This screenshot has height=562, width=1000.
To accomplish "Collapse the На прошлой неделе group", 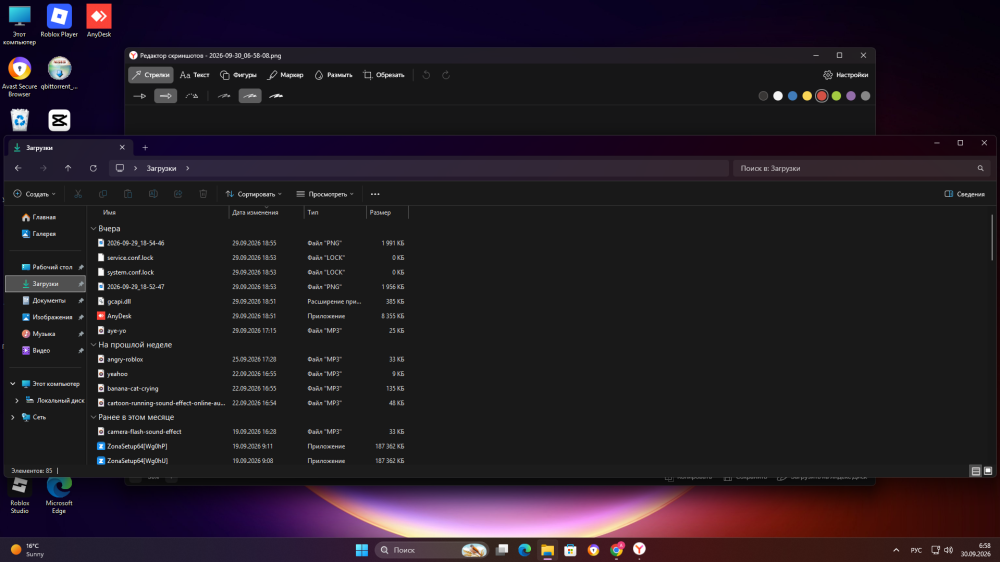I will (x=93, y=344).
